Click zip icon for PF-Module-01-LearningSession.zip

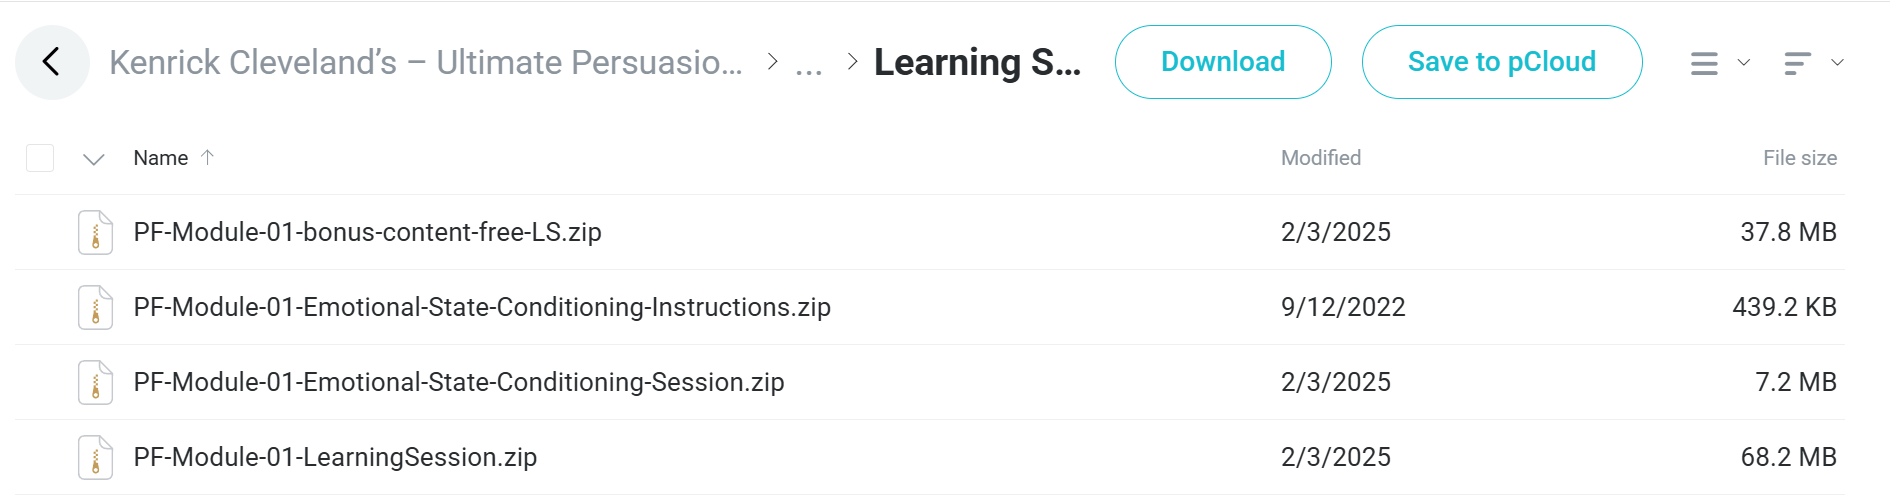tap(96, 457)
